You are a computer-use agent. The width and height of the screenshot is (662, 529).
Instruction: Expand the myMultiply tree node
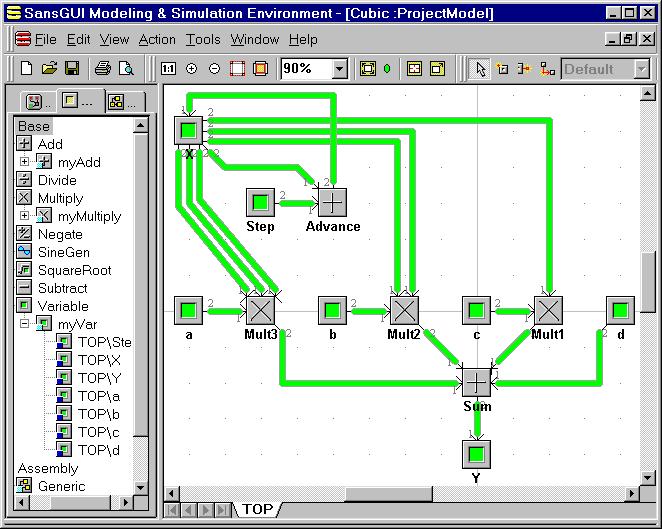point(25,216)
